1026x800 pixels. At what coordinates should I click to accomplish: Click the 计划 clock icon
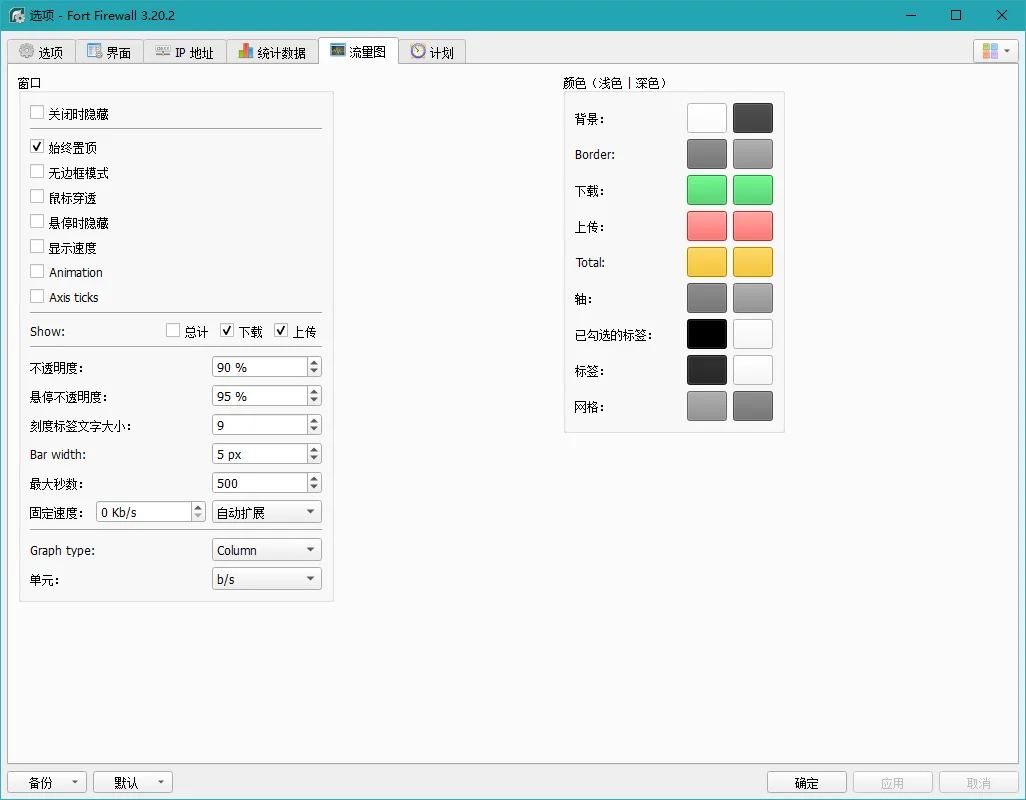(x=418, y=51)
